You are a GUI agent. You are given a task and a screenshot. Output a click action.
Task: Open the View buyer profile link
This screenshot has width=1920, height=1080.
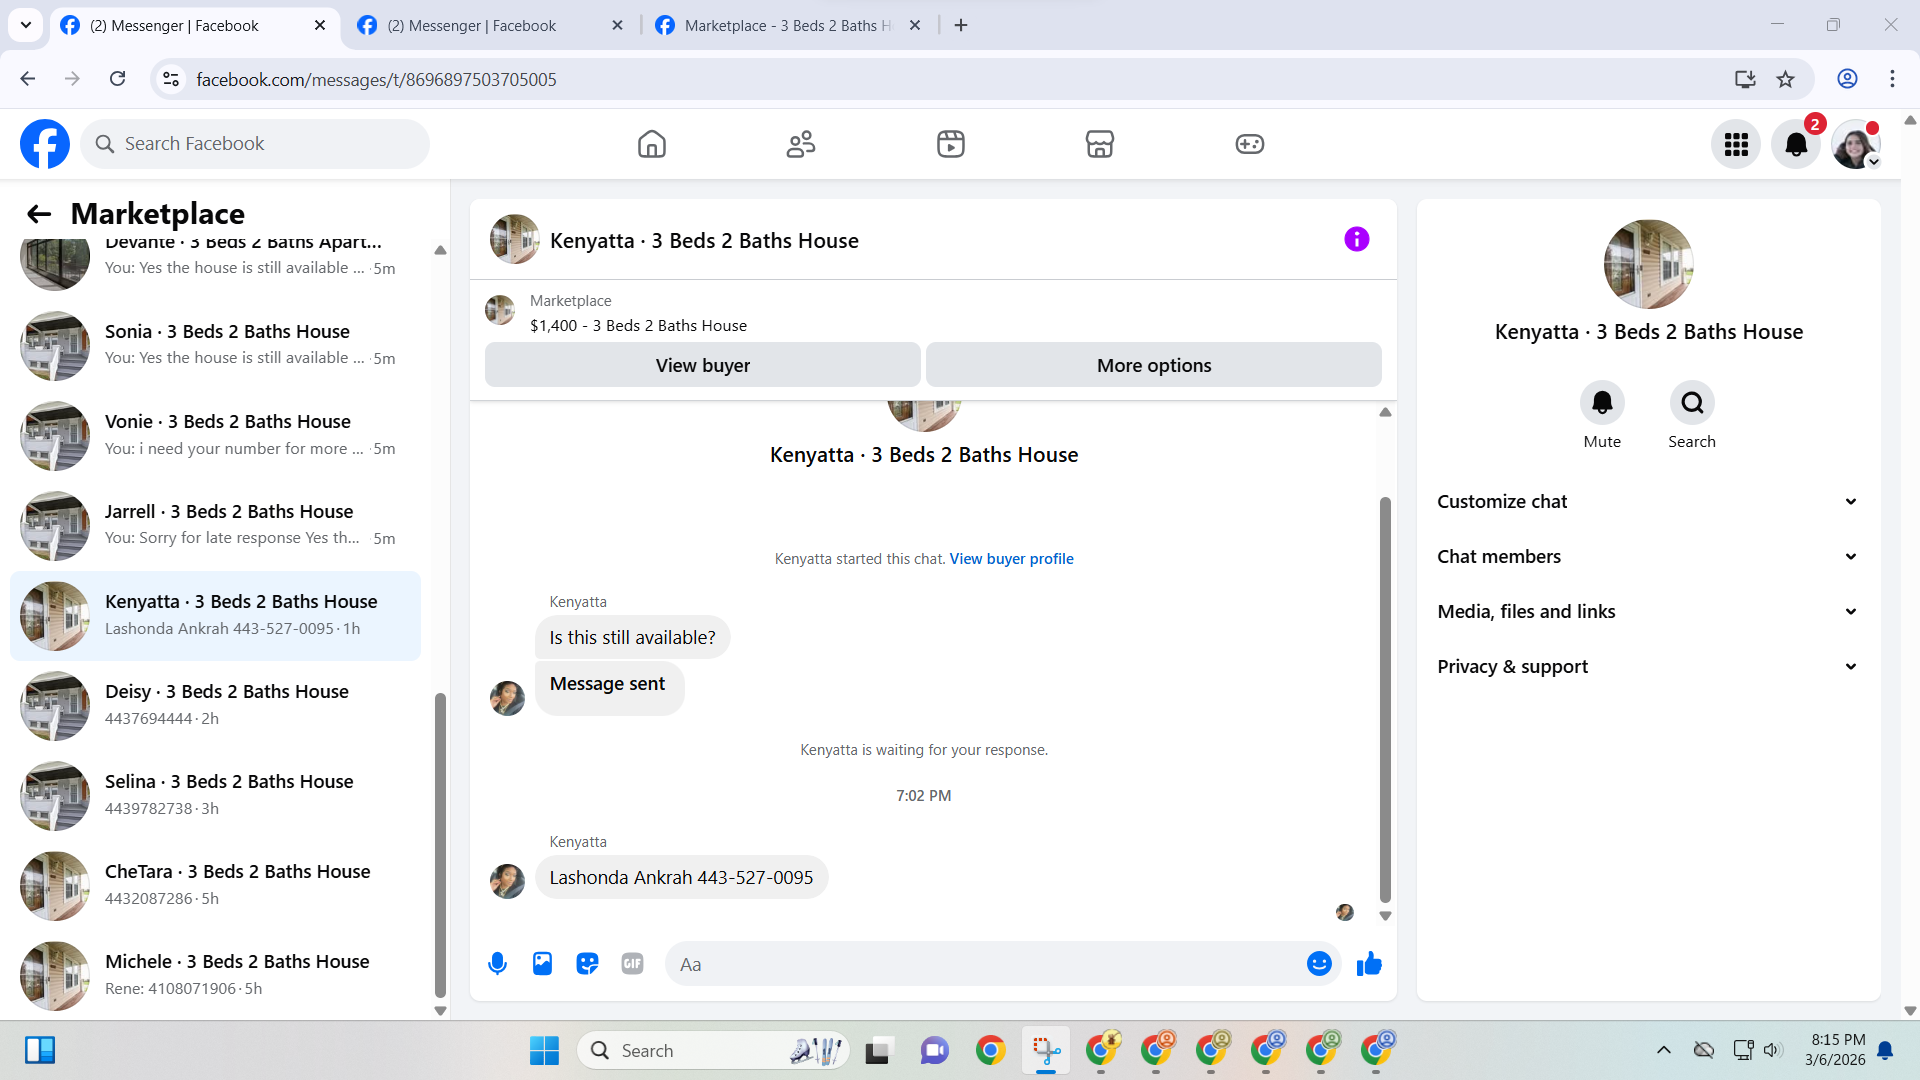1011,559
